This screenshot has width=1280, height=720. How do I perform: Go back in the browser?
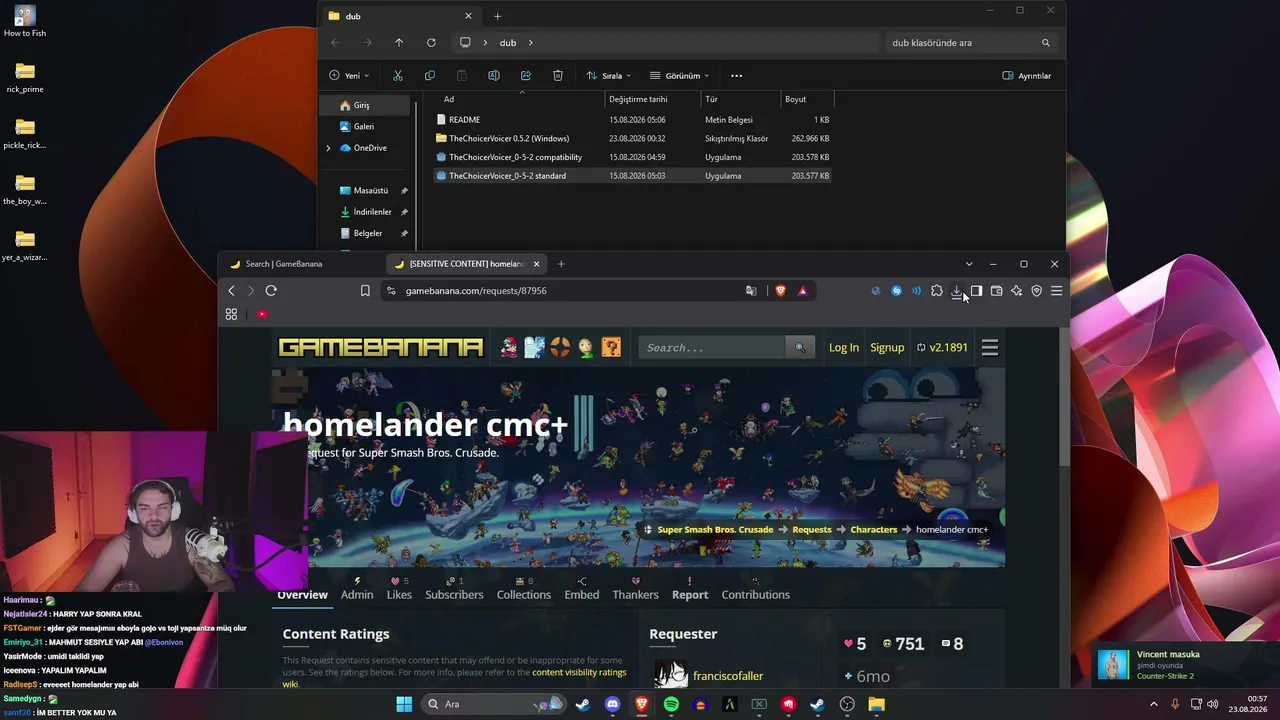coord(231,291)
